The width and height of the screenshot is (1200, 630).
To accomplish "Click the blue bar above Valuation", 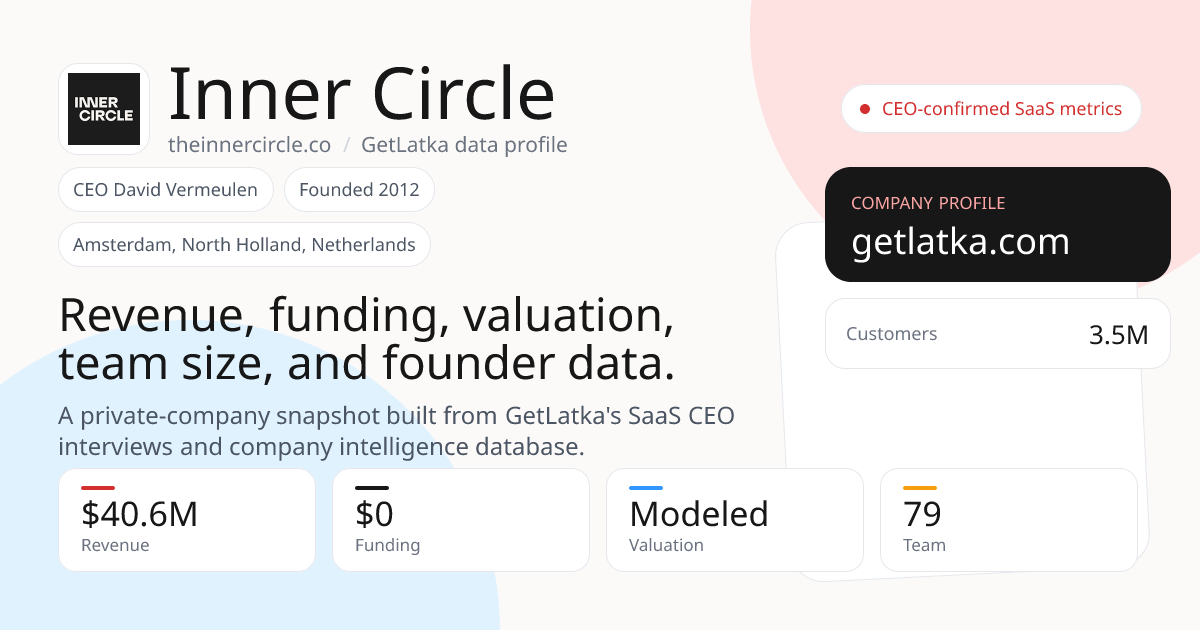I will [x=646, y=488].
